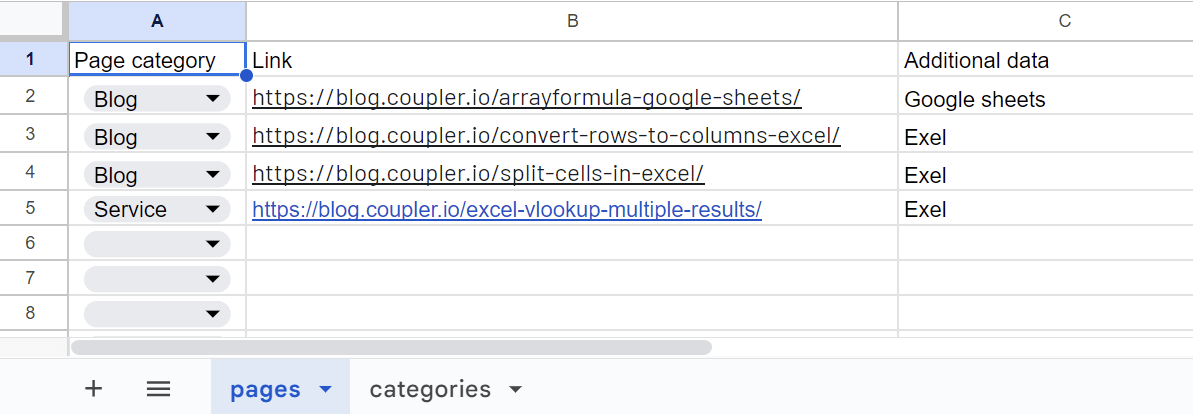Open the categories tab dropdown arrow
Viewport: 1193px width, 414px height.
tap(515, 390)
